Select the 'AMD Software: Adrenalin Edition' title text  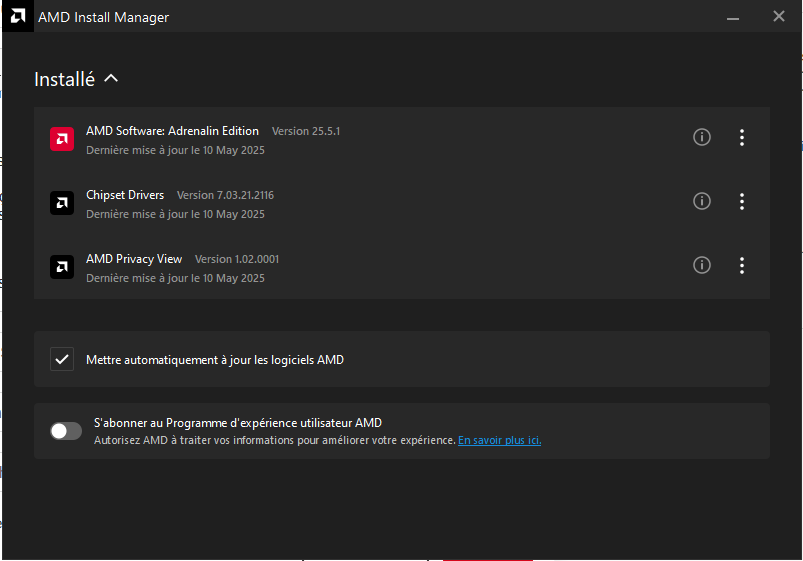pos(172,131)
